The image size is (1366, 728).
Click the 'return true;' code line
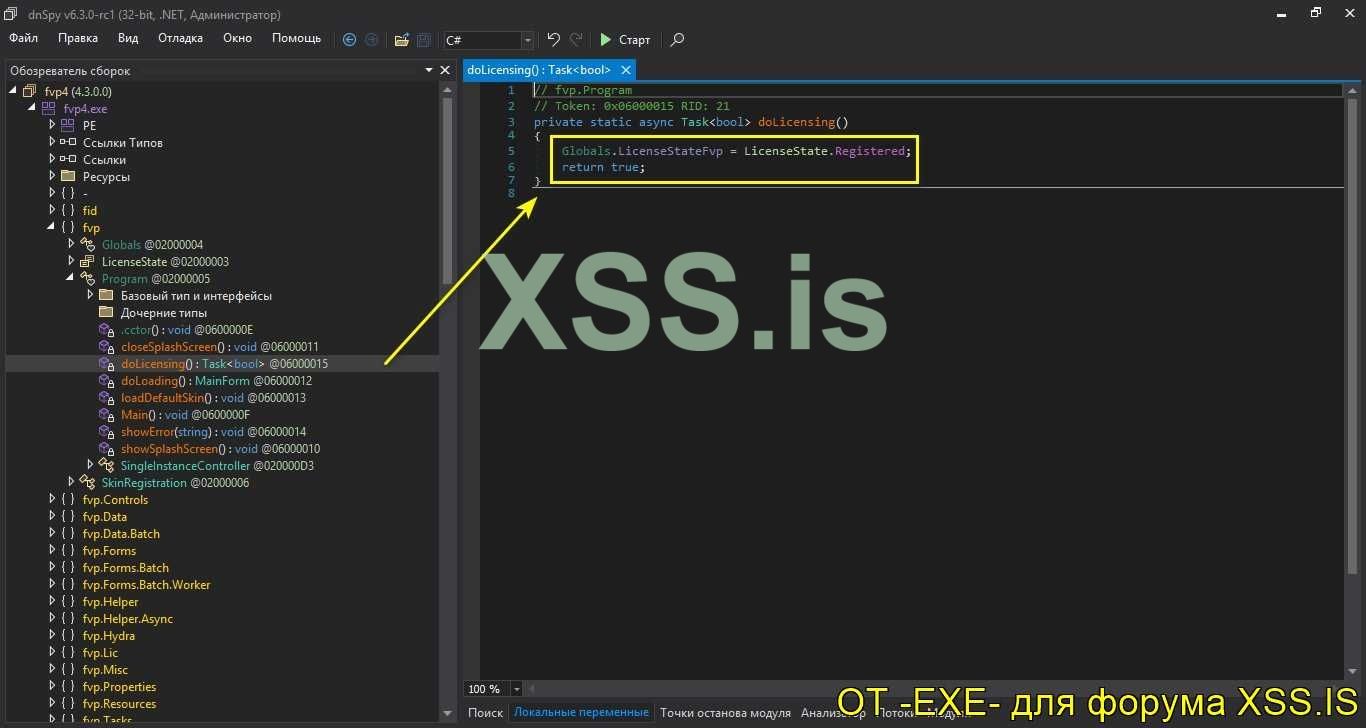[603, 167]
